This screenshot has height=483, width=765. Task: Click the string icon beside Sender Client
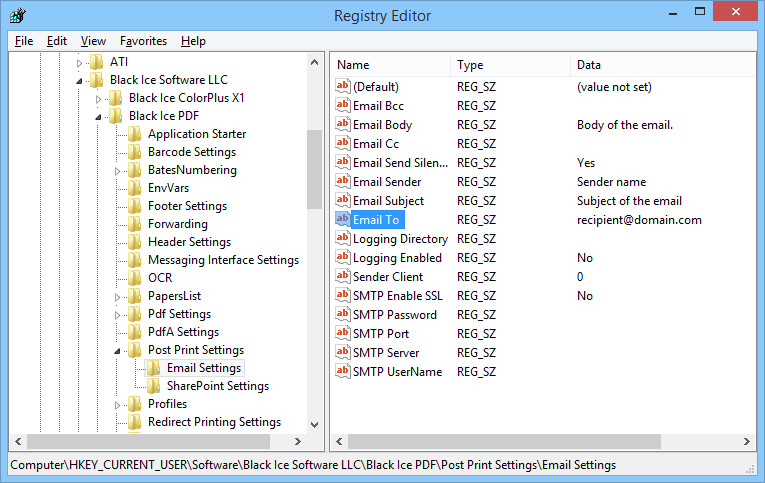pos(342,277)
